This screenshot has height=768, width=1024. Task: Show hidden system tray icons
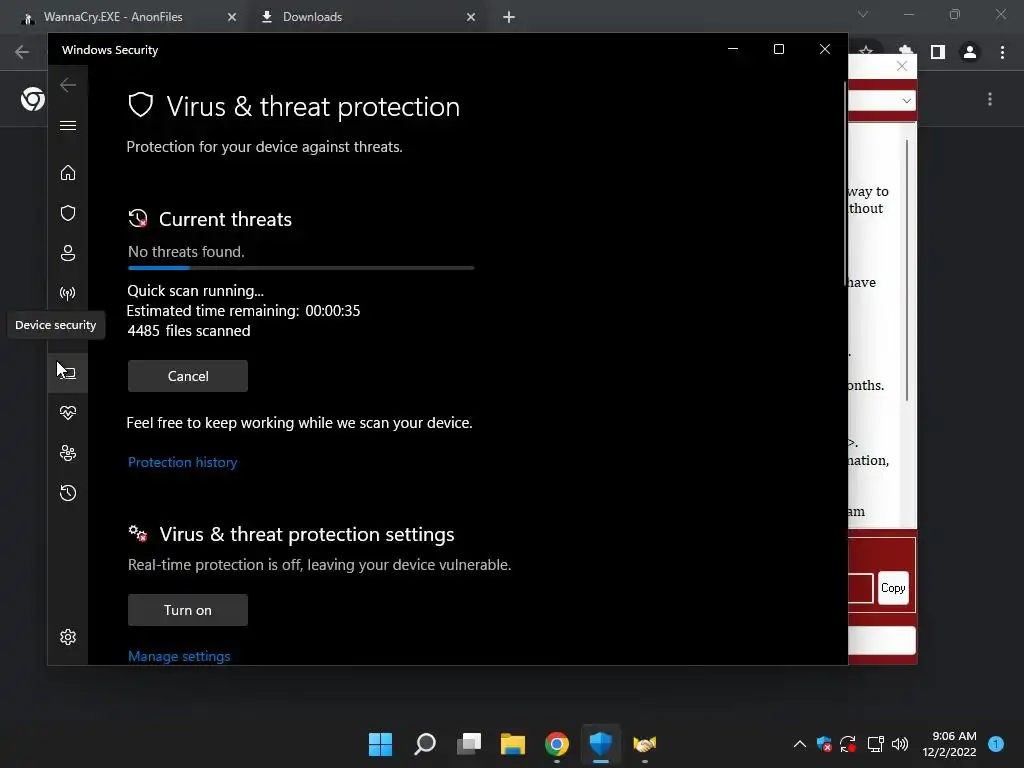pos(799,744)
